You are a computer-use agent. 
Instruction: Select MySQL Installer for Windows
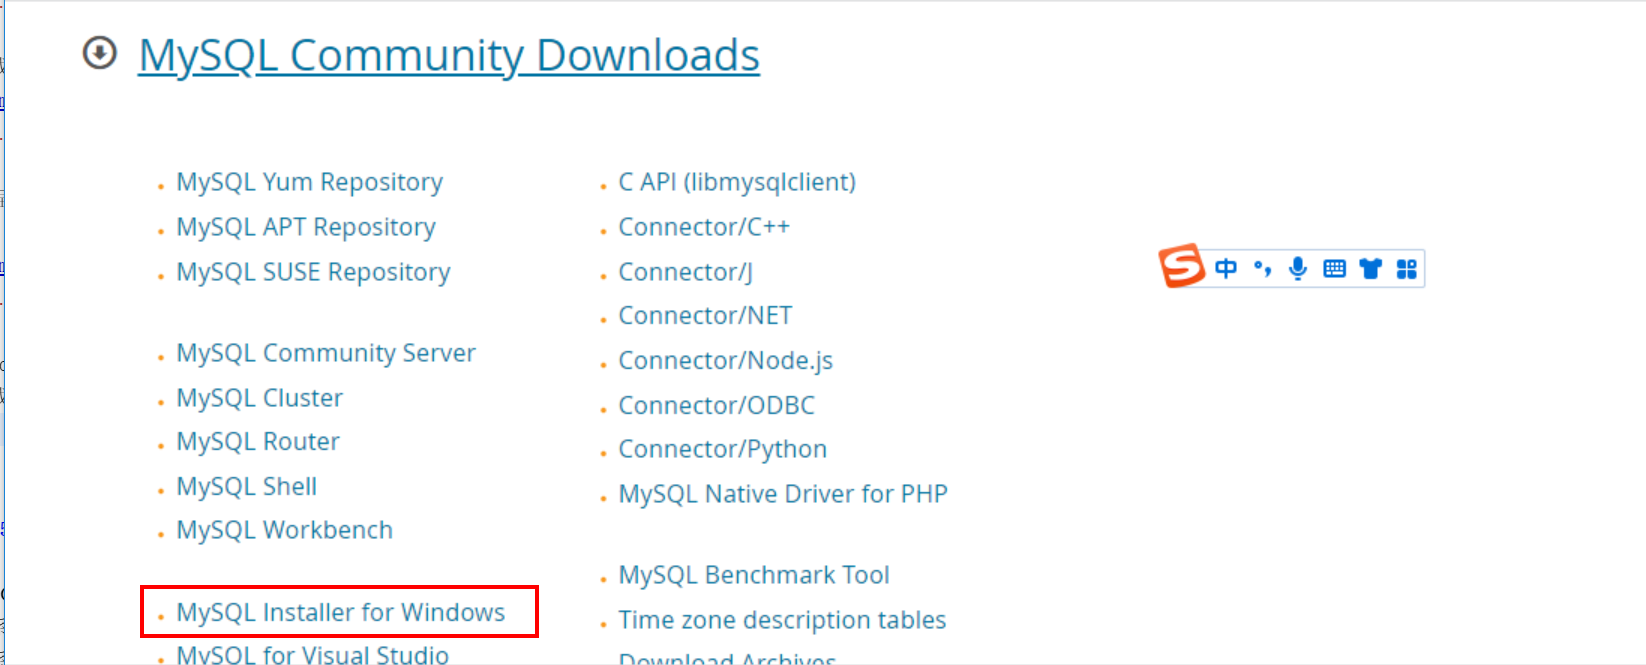[341, 612]
